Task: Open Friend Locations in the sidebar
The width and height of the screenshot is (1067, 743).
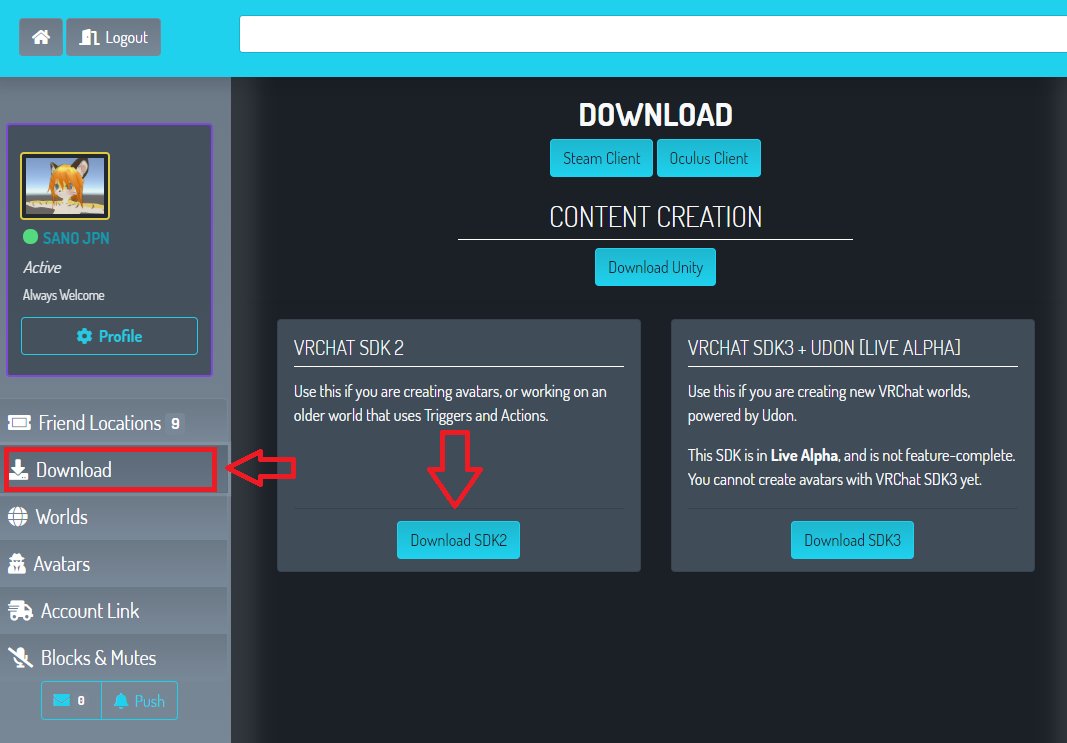Action: (114, 423)
